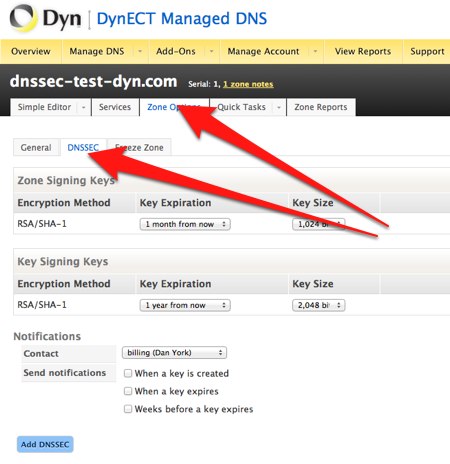
Task: Click the Send notifications label
Action: (x=65, y=373)
